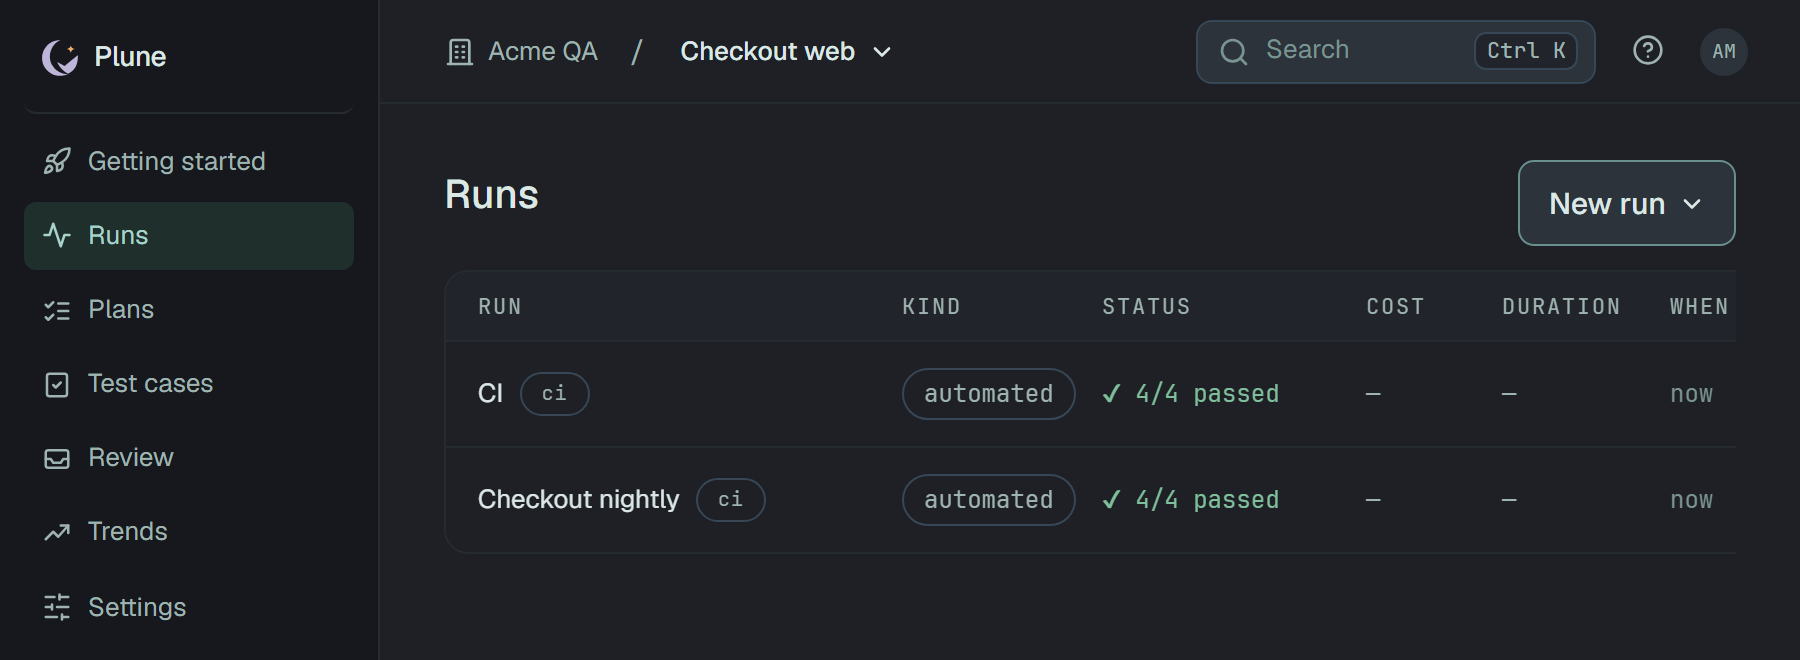Click the RUN column header
The height and width of the screenshot is (660, 1800).
[500, 307]
